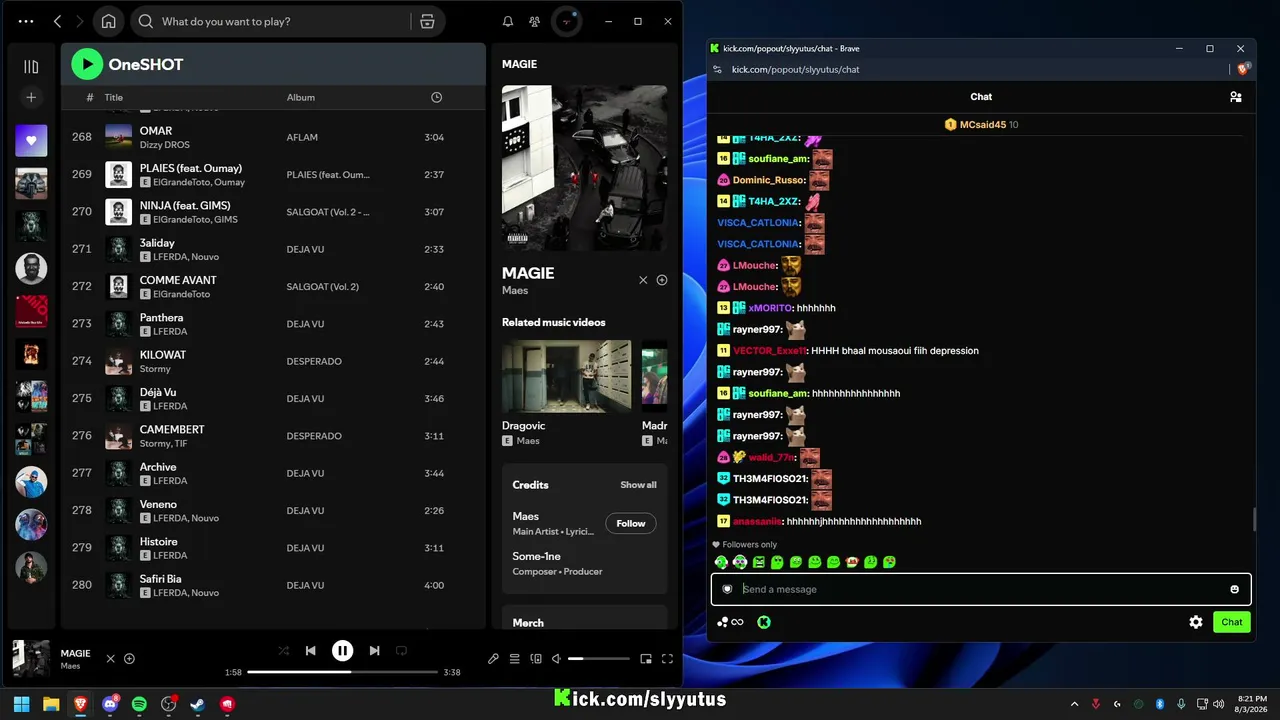
Task: Click Show all in the Credits section
Action: [638, 485]
